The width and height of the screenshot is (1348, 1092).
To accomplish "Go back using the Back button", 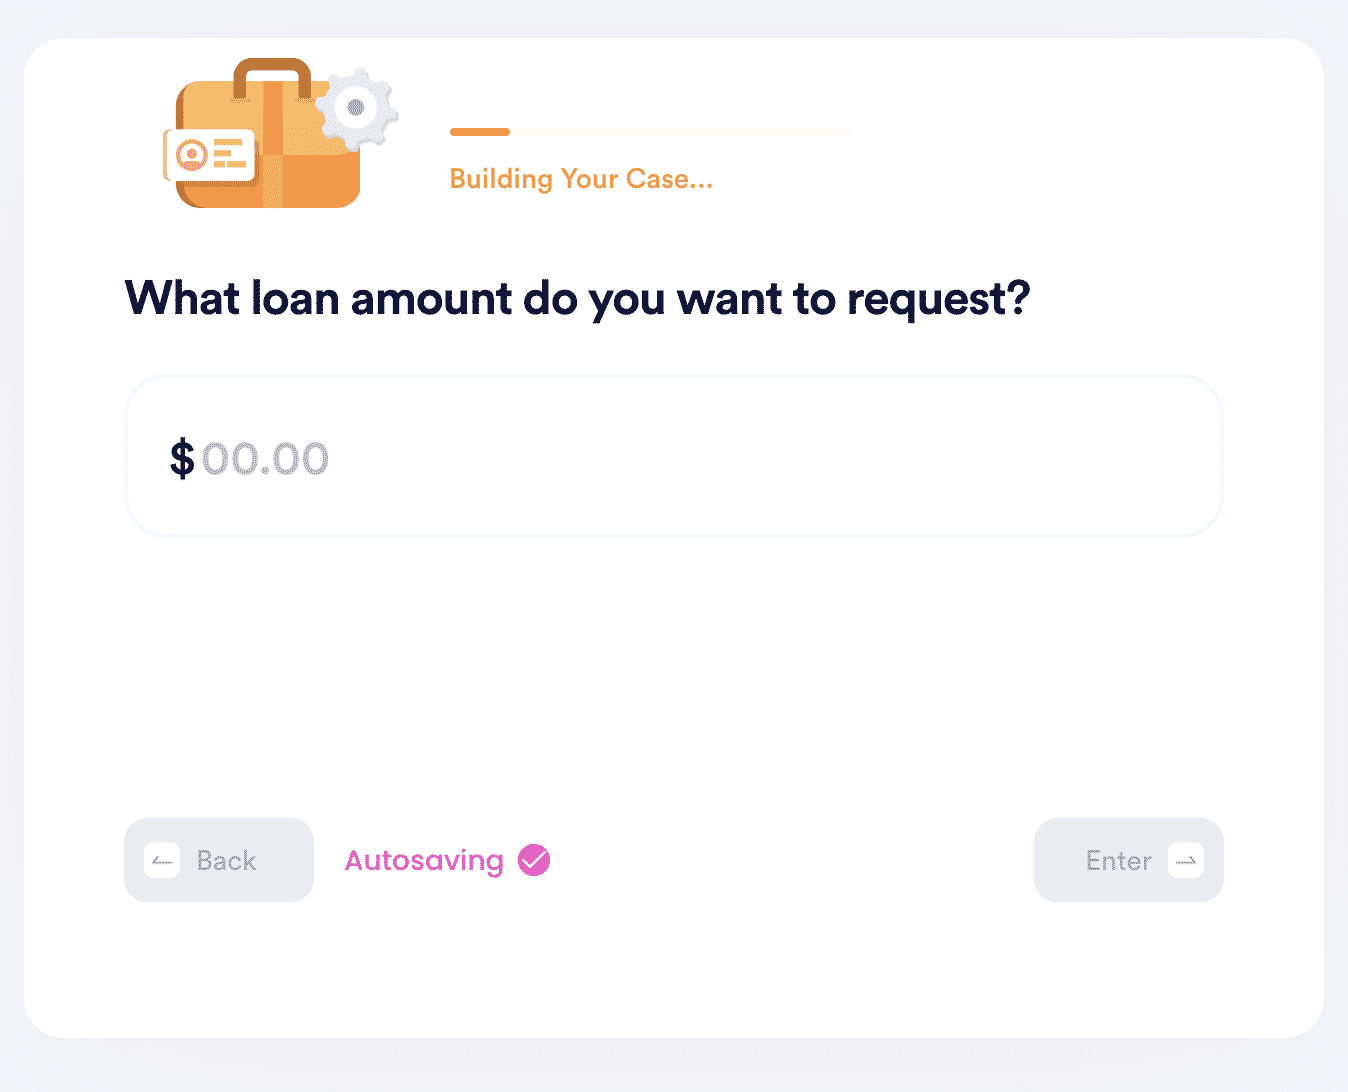I will (219, 860).
